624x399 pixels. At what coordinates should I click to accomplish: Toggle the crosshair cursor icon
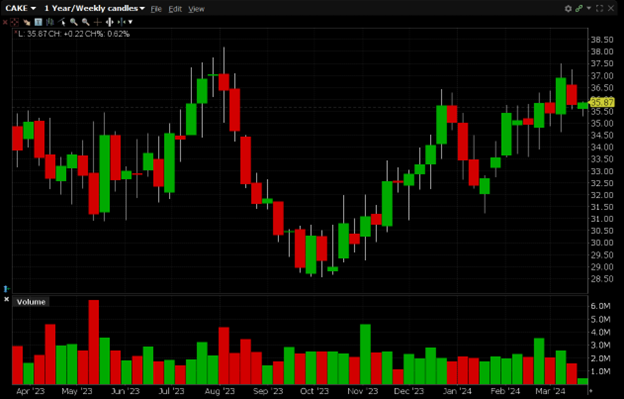pos(98,22)
